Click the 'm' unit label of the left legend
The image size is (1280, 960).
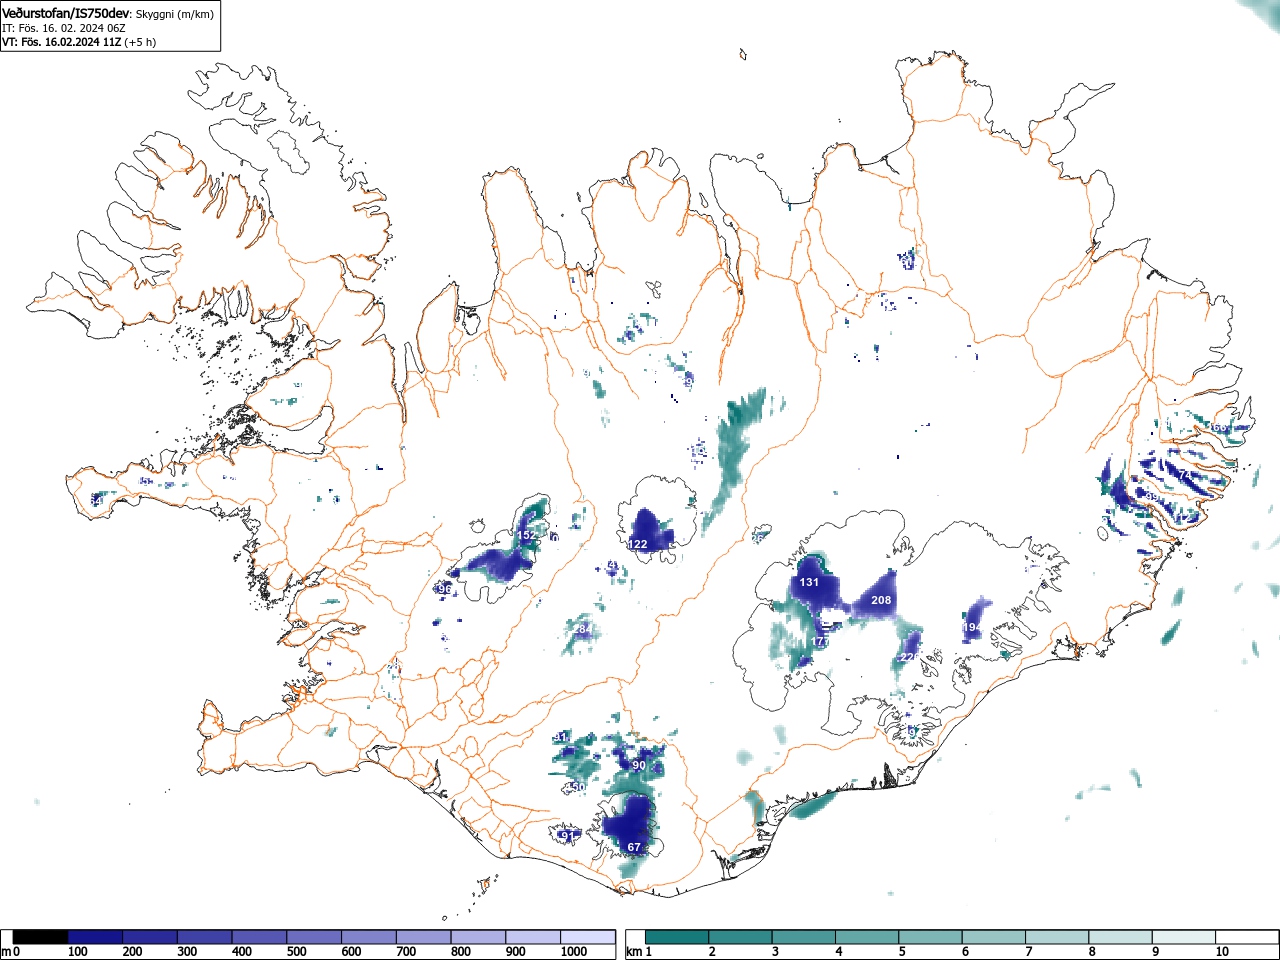[6, 952]
